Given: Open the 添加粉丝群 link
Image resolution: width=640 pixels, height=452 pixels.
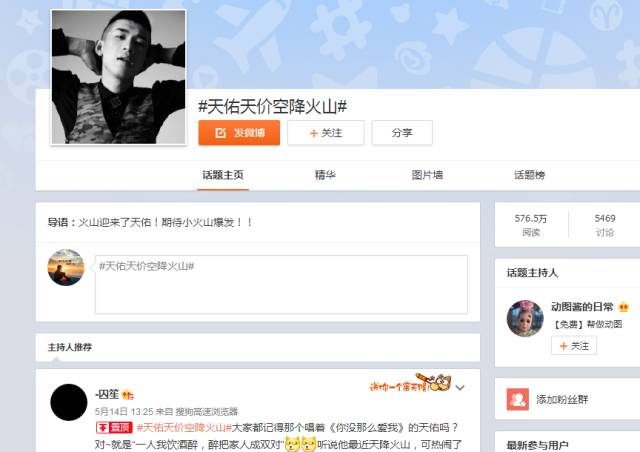Looking at the screenshot, I should [562, 399].
